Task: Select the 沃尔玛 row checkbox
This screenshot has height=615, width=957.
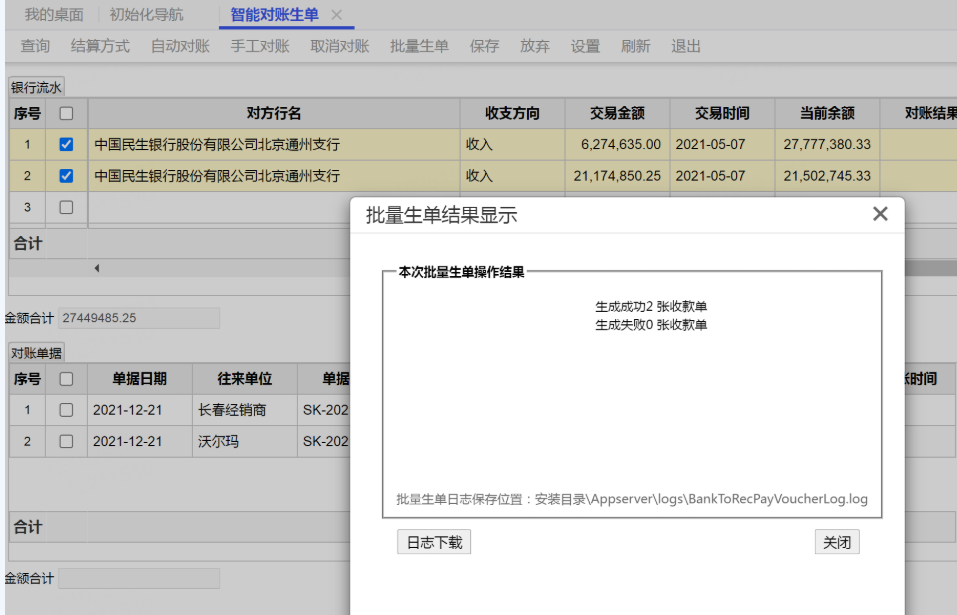Action: (66, 441)
